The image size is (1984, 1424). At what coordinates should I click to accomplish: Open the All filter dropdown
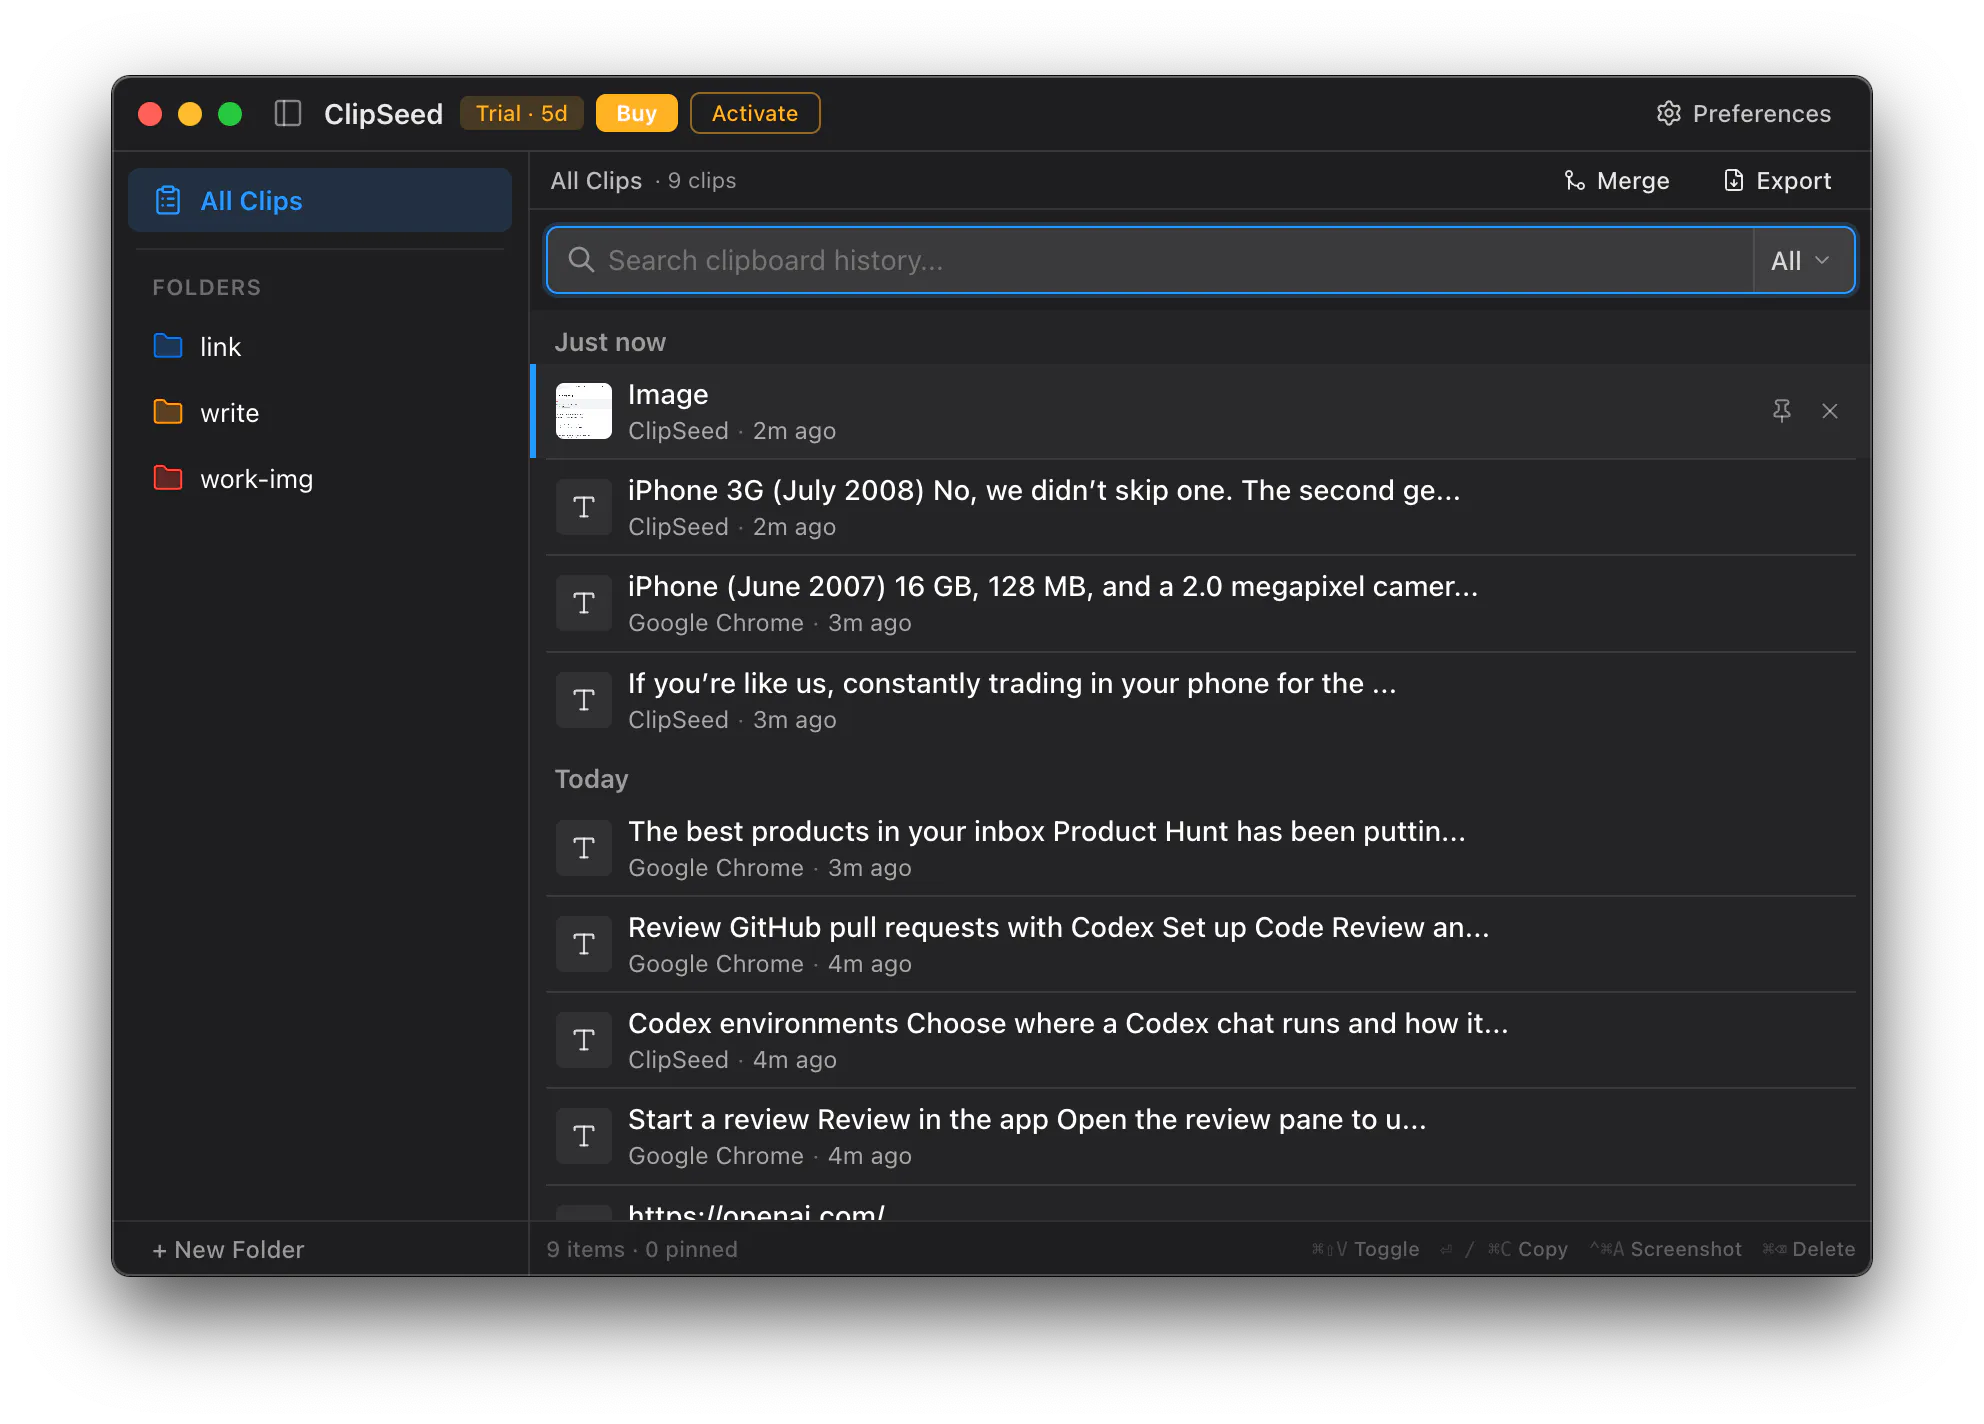click(1804, 260)
